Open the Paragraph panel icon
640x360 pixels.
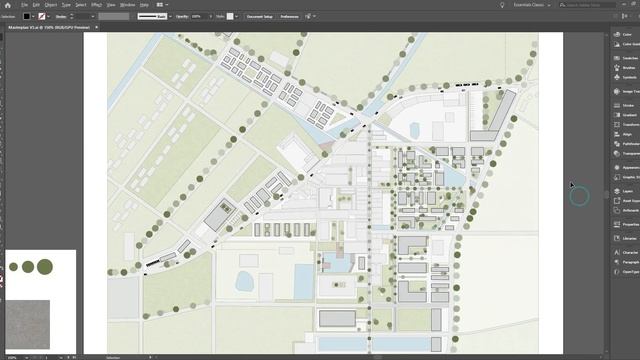pyautogui.click(x=617, y=262)
